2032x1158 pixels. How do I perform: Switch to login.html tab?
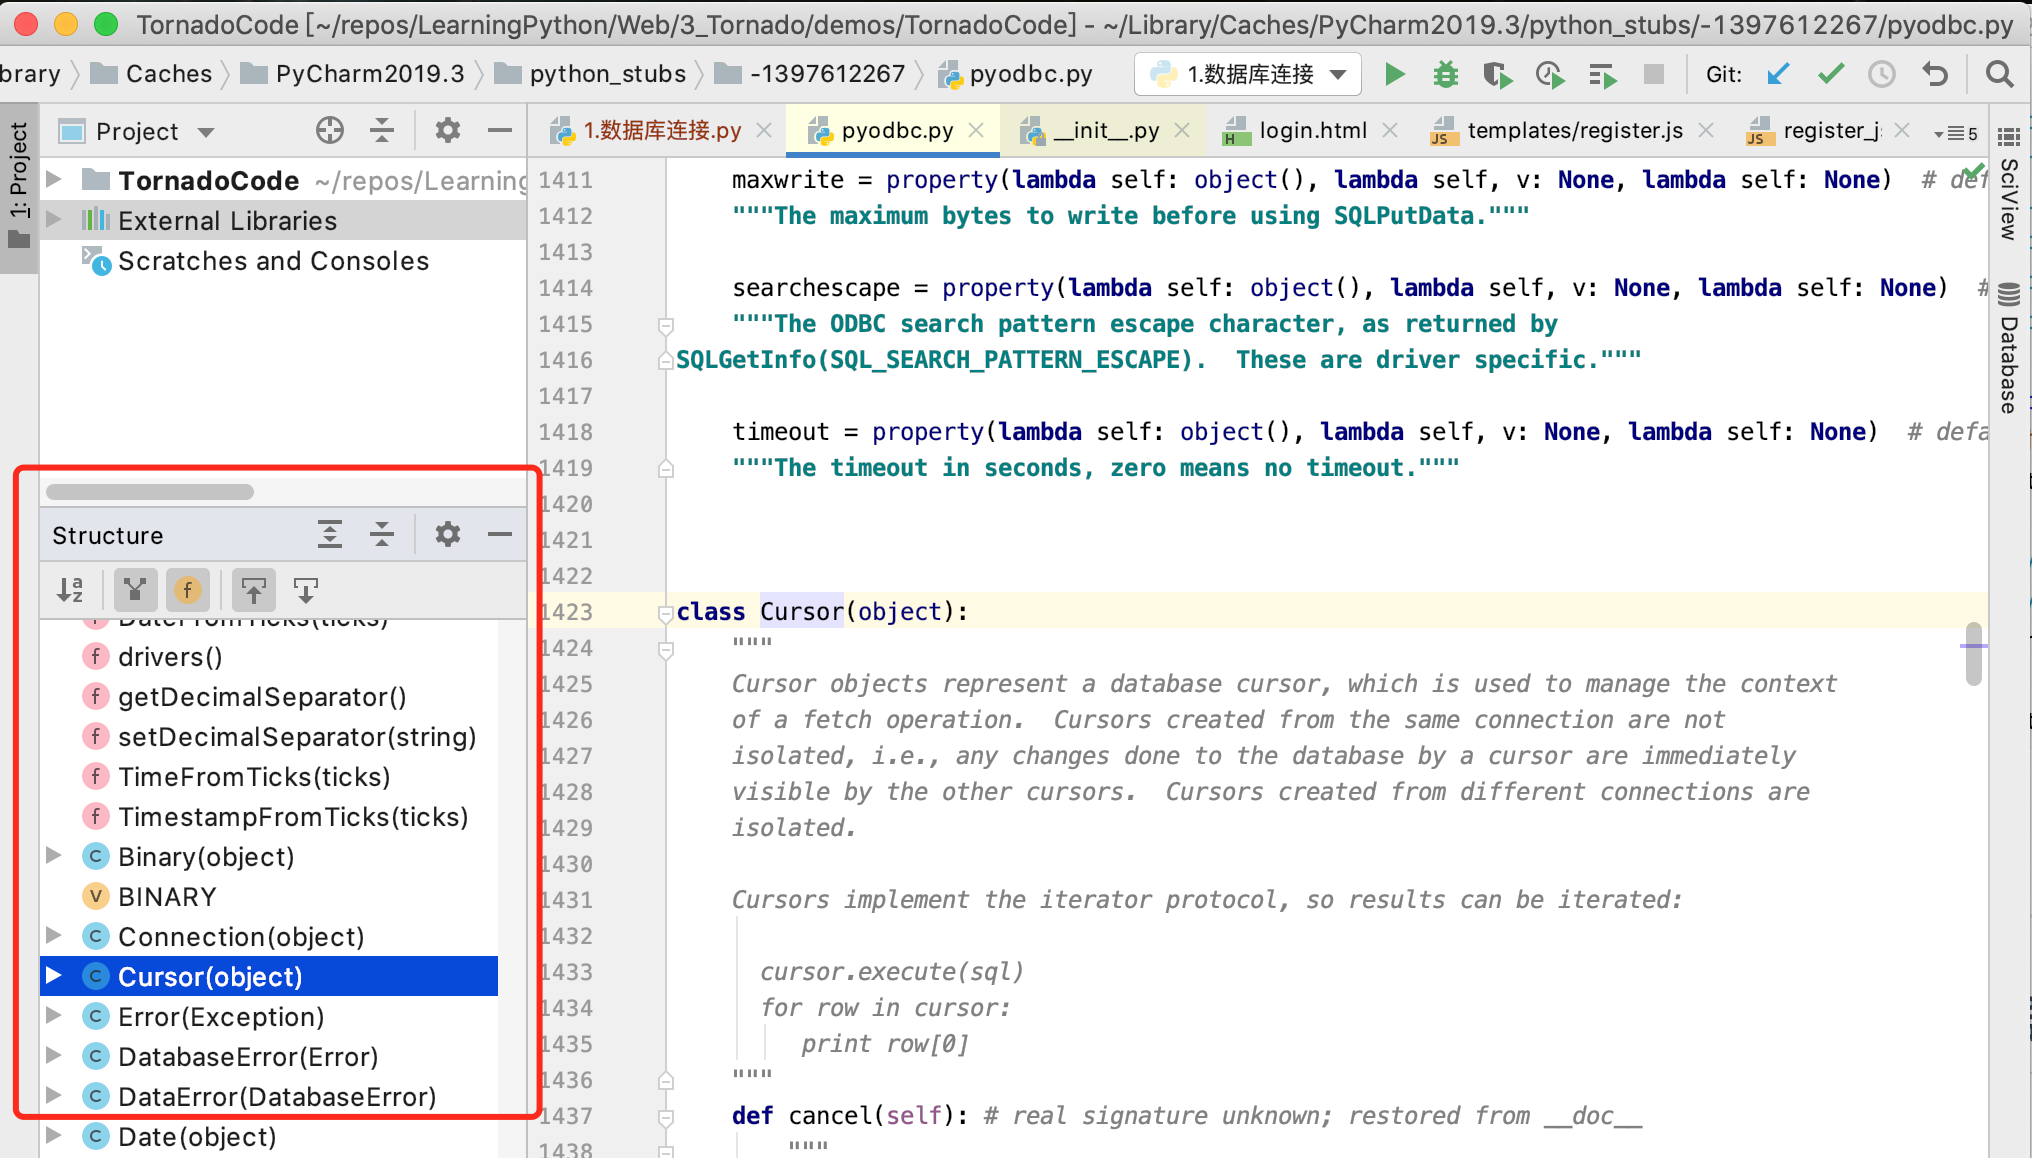(x=1311, y=131)
